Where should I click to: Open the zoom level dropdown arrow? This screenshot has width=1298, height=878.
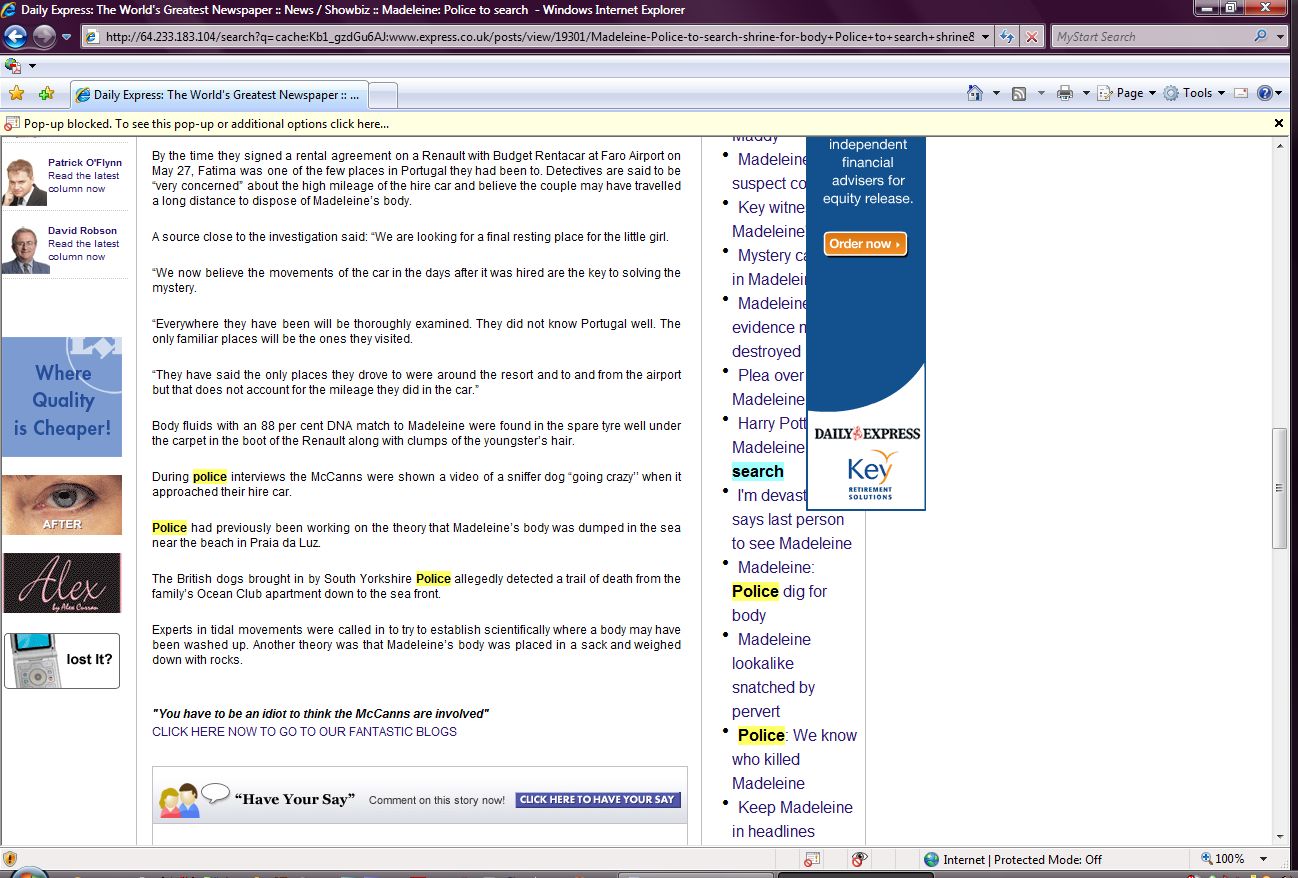pos(1264,859)
